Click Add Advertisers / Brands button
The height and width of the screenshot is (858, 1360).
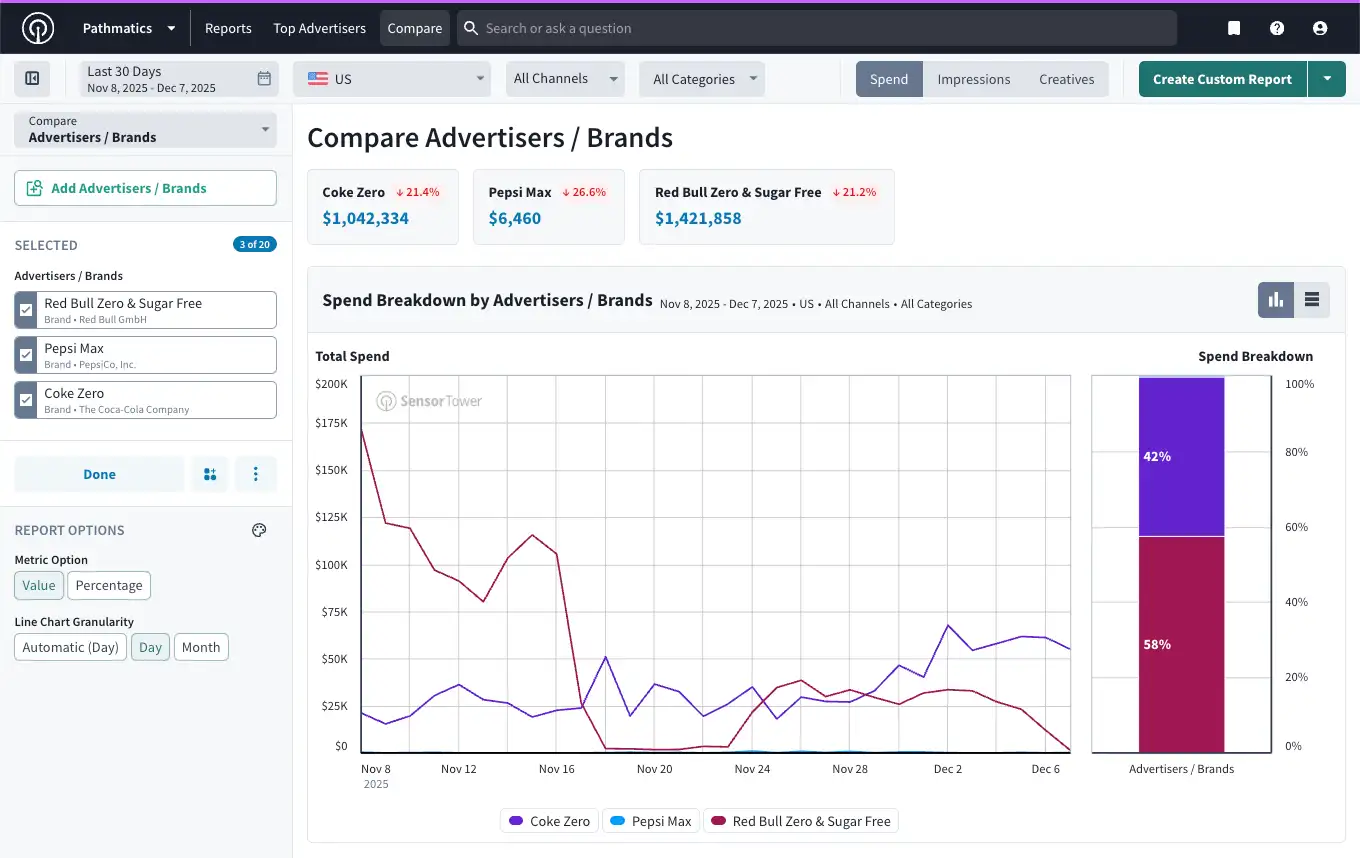click(145, 188)
